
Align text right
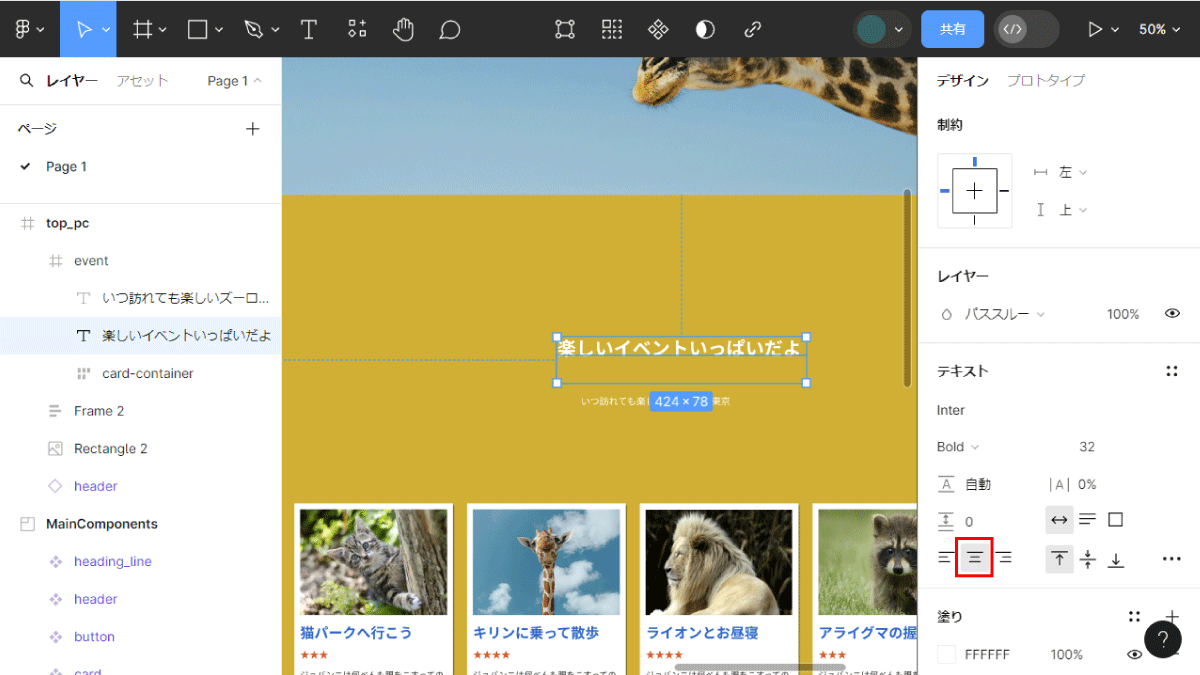(1004, 558)
